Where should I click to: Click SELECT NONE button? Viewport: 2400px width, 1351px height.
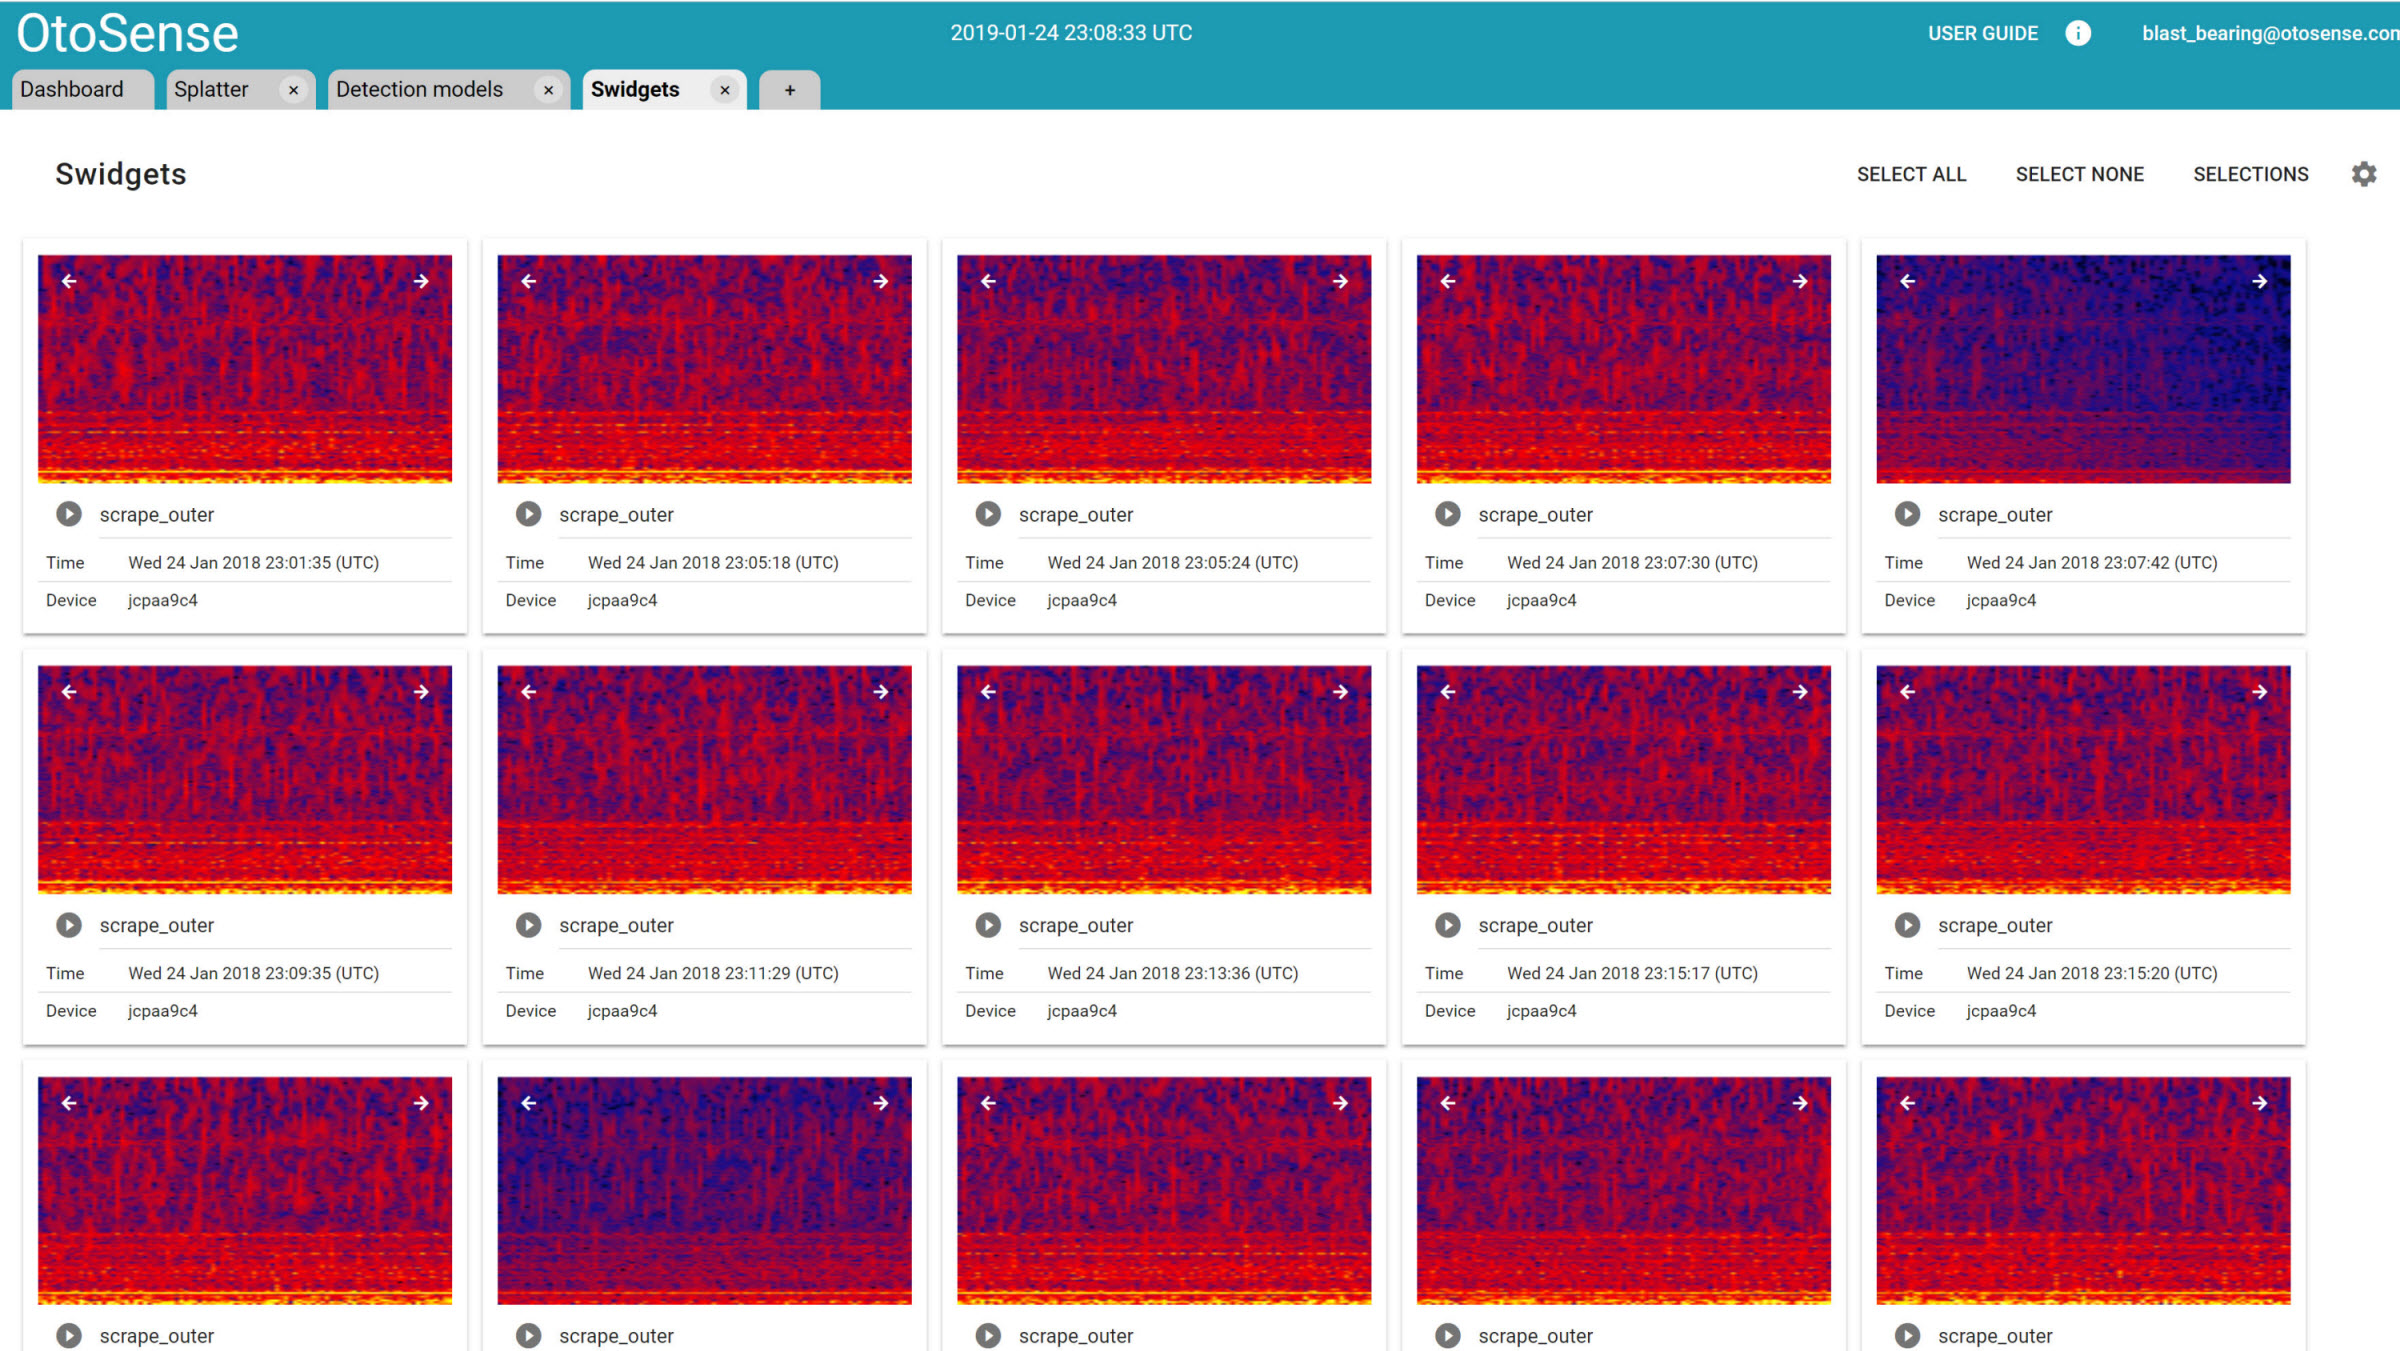click(2079, 174)
